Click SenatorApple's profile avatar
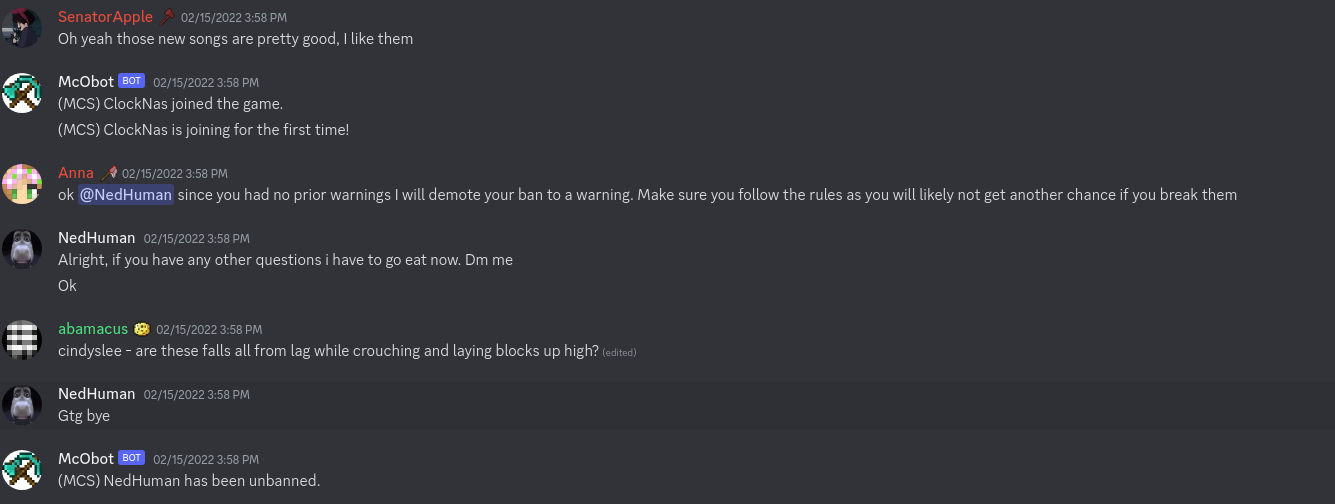 click(22, 28)
